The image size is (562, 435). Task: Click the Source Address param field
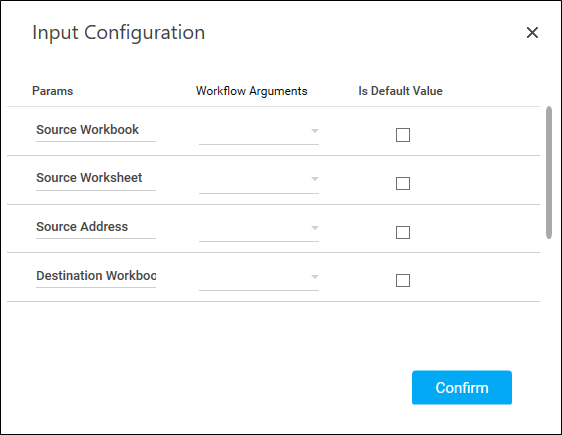point(96,227)
